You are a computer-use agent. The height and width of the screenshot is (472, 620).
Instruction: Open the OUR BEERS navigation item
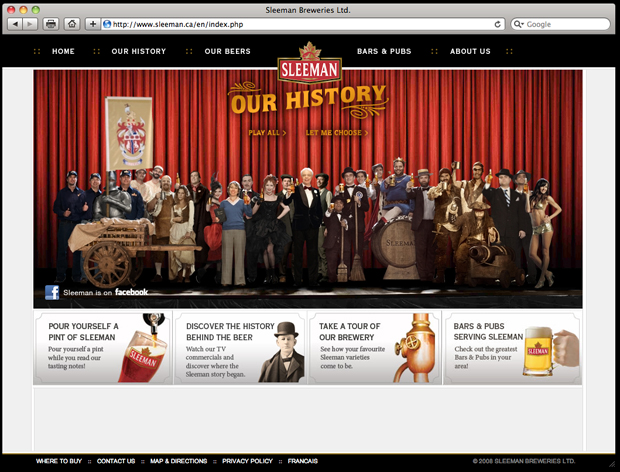coord(227,51)
